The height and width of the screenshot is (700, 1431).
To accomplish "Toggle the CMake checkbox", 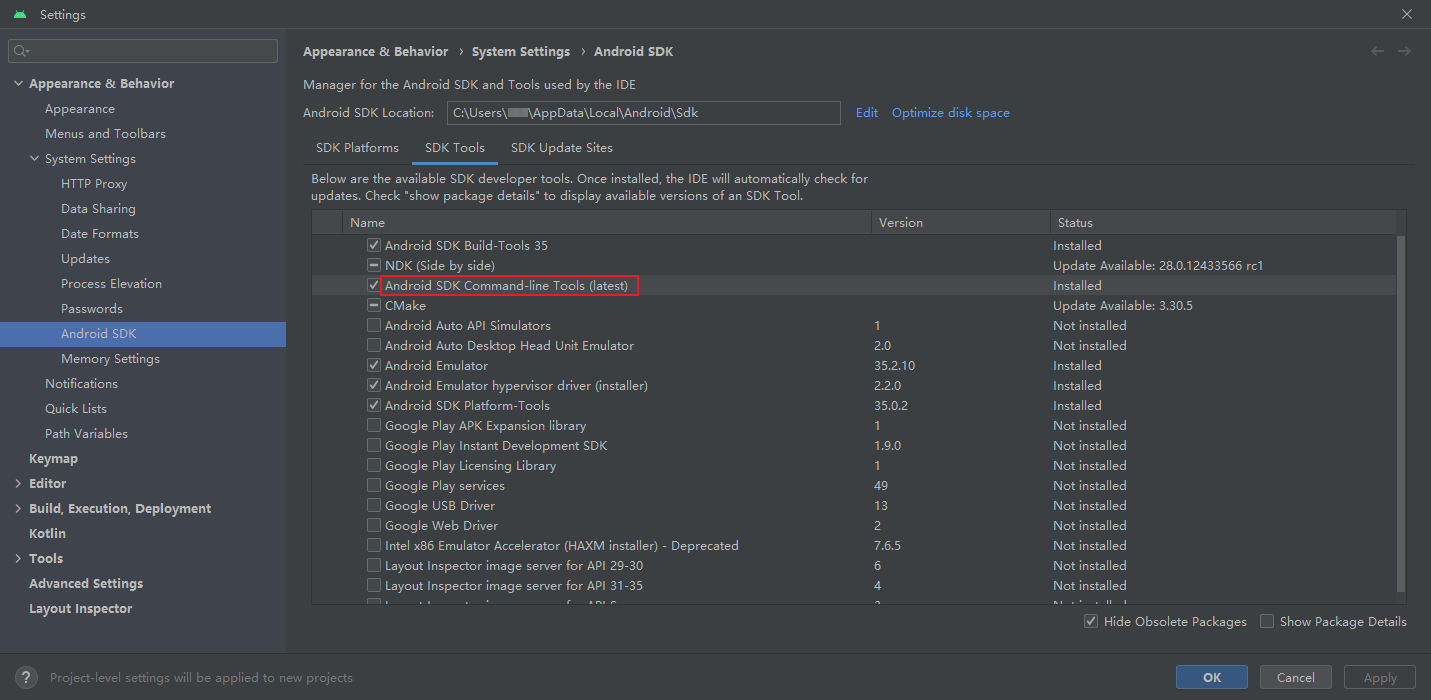I will [x=374, y=305].
